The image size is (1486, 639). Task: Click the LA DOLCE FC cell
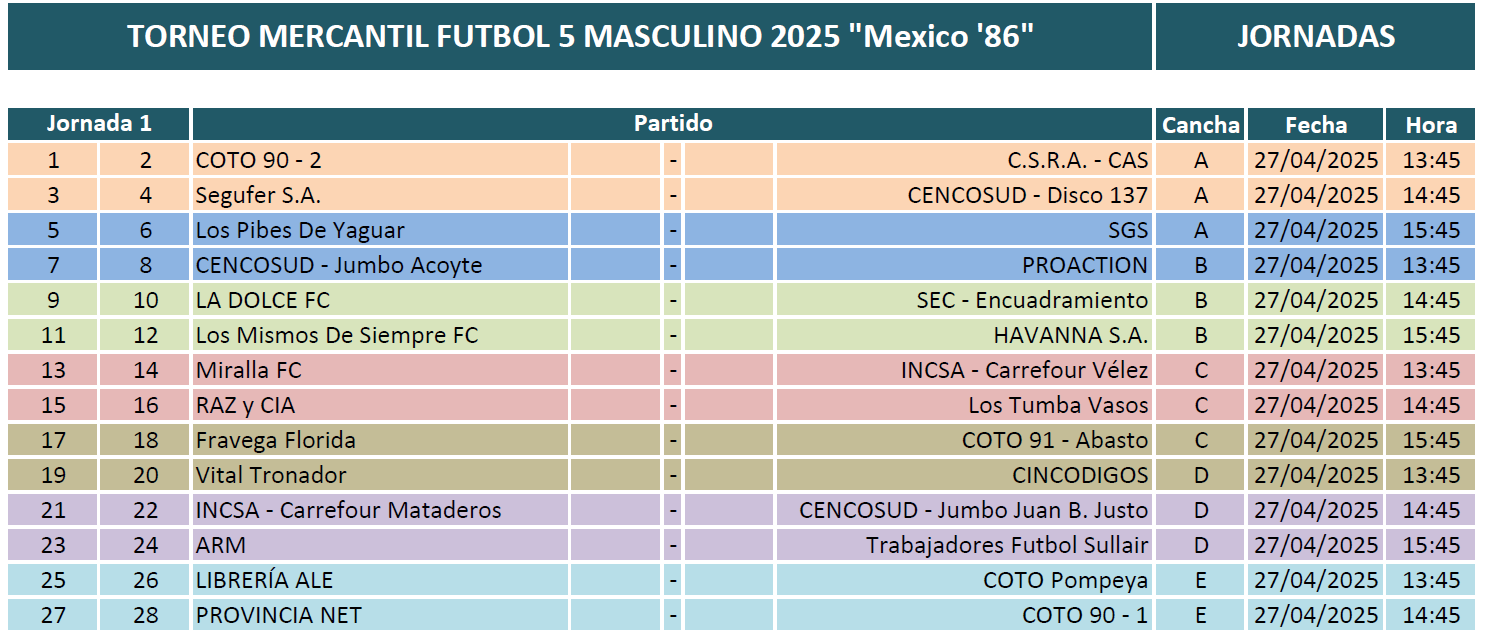pyautogui.click(x=380, y=300)
